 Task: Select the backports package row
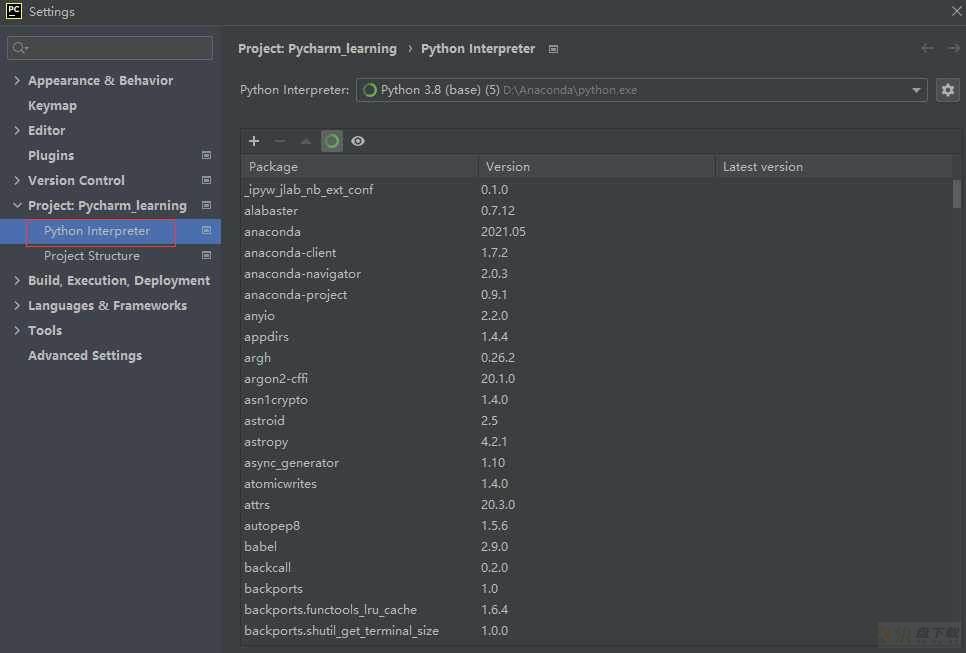coord(596,588)
